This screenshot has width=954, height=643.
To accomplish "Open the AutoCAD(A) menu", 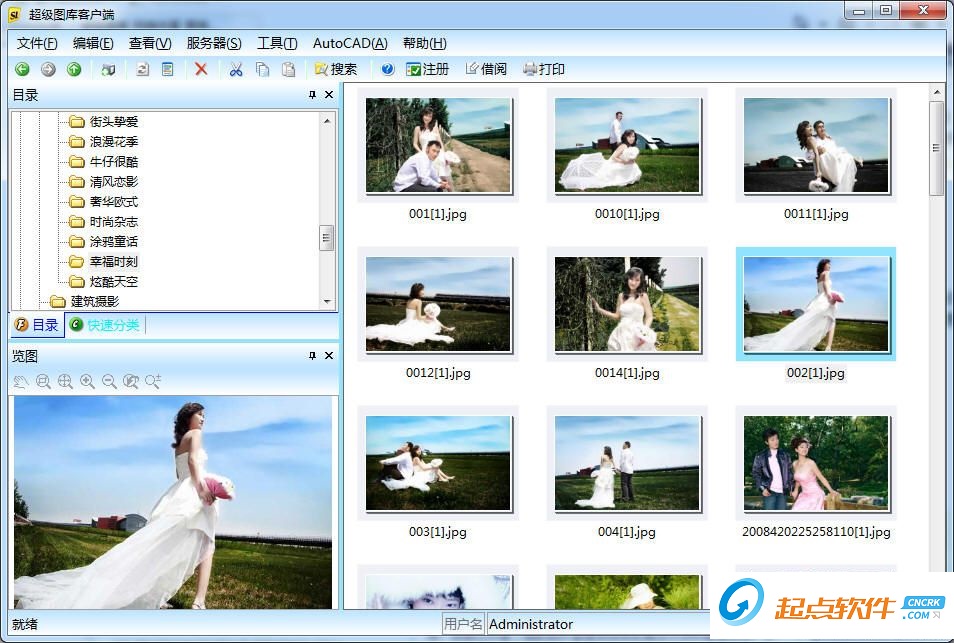I will tap(348, 43).
